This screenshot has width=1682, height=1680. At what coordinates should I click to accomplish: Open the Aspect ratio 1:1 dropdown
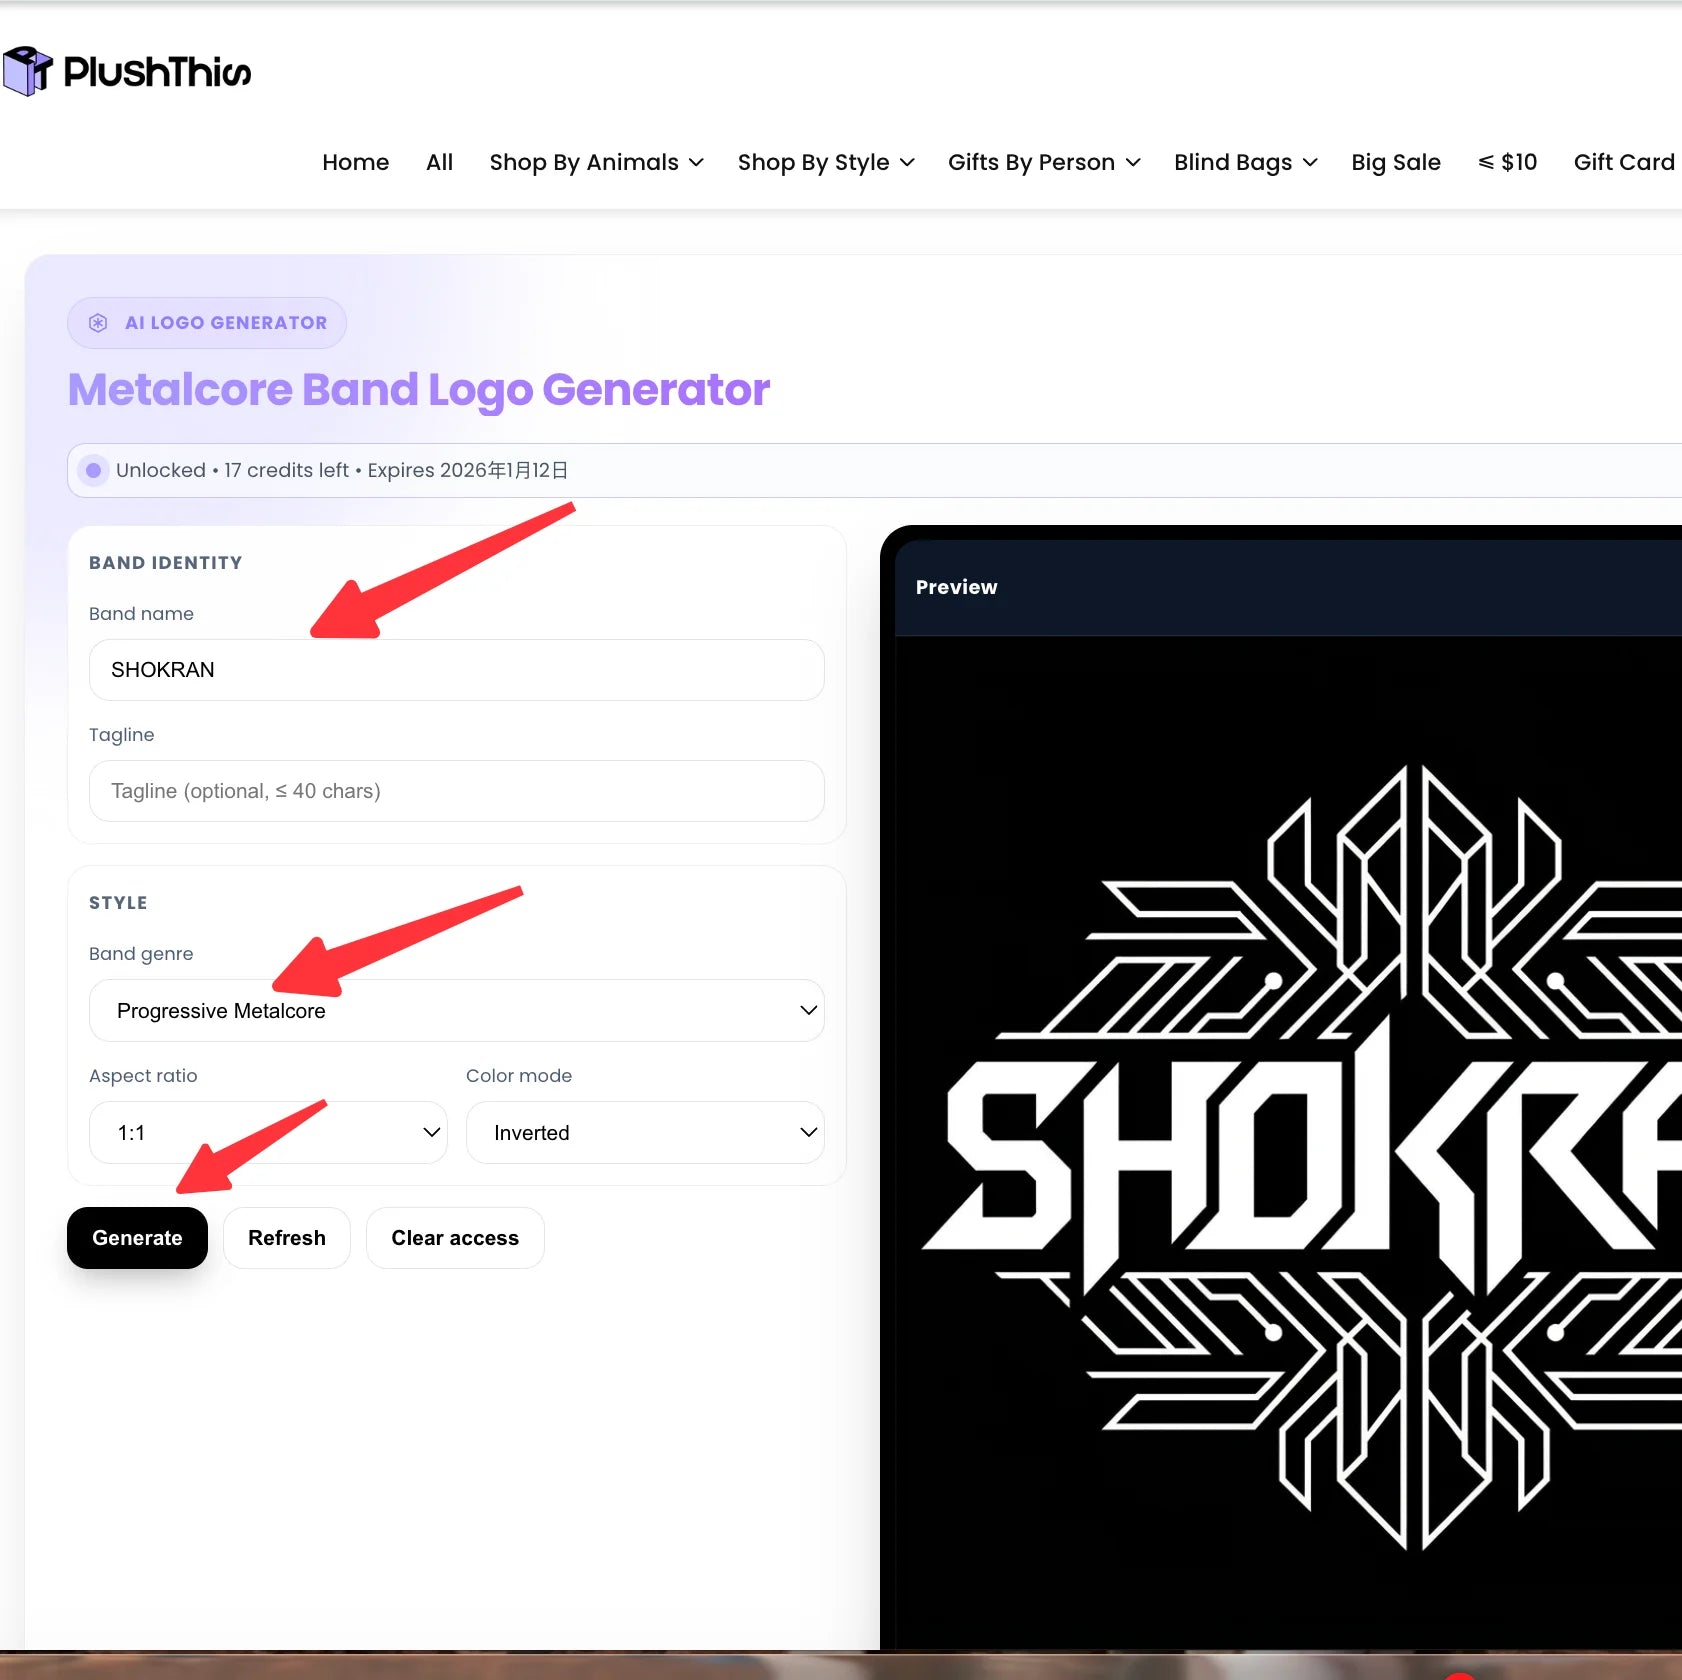coord(268,1133)
